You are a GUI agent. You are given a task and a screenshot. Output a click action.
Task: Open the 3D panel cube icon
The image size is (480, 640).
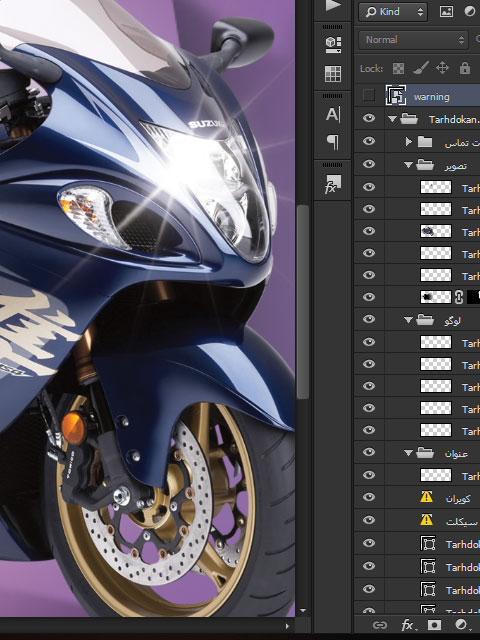coord(333,44)
